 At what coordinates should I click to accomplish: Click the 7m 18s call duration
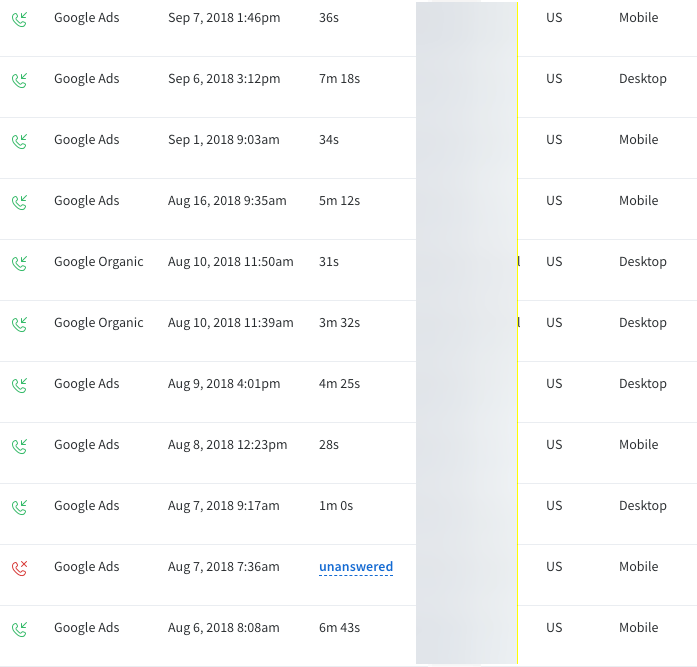pyautogui.click(x=339, y=79)
